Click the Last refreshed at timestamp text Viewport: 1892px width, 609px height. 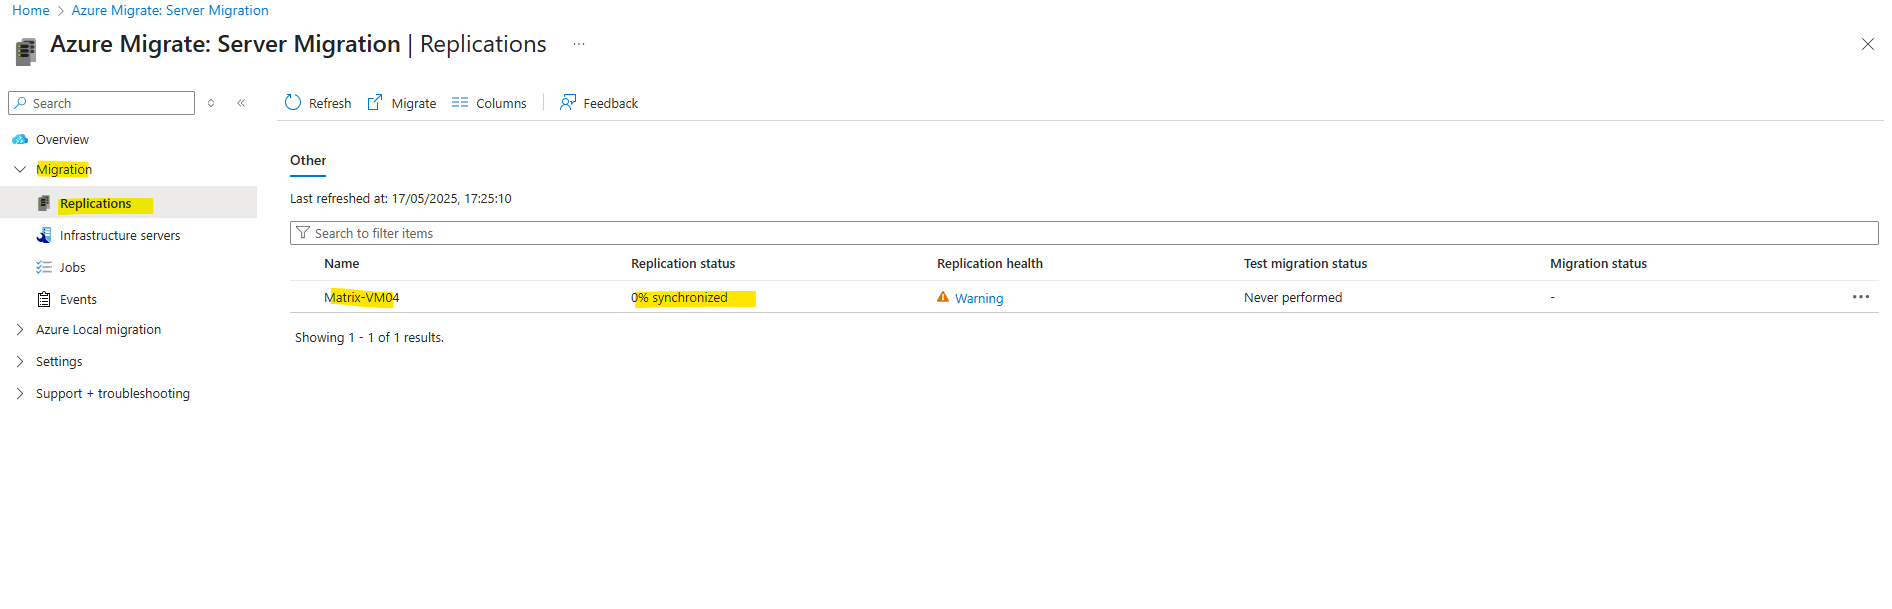pyautogui.click(x=400, y=199)
